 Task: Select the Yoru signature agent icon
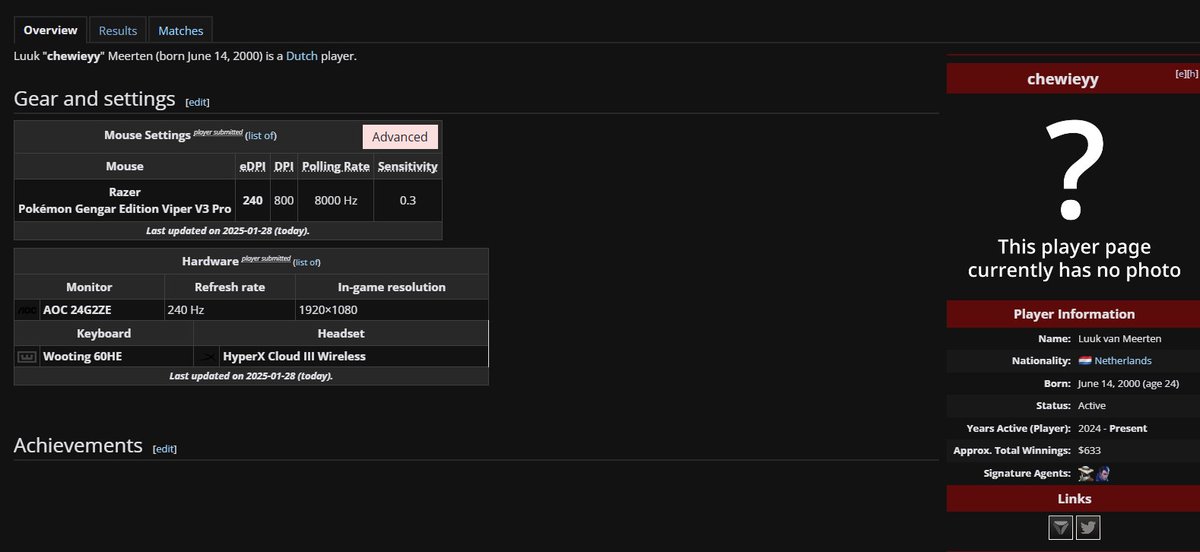point(1103,473)
